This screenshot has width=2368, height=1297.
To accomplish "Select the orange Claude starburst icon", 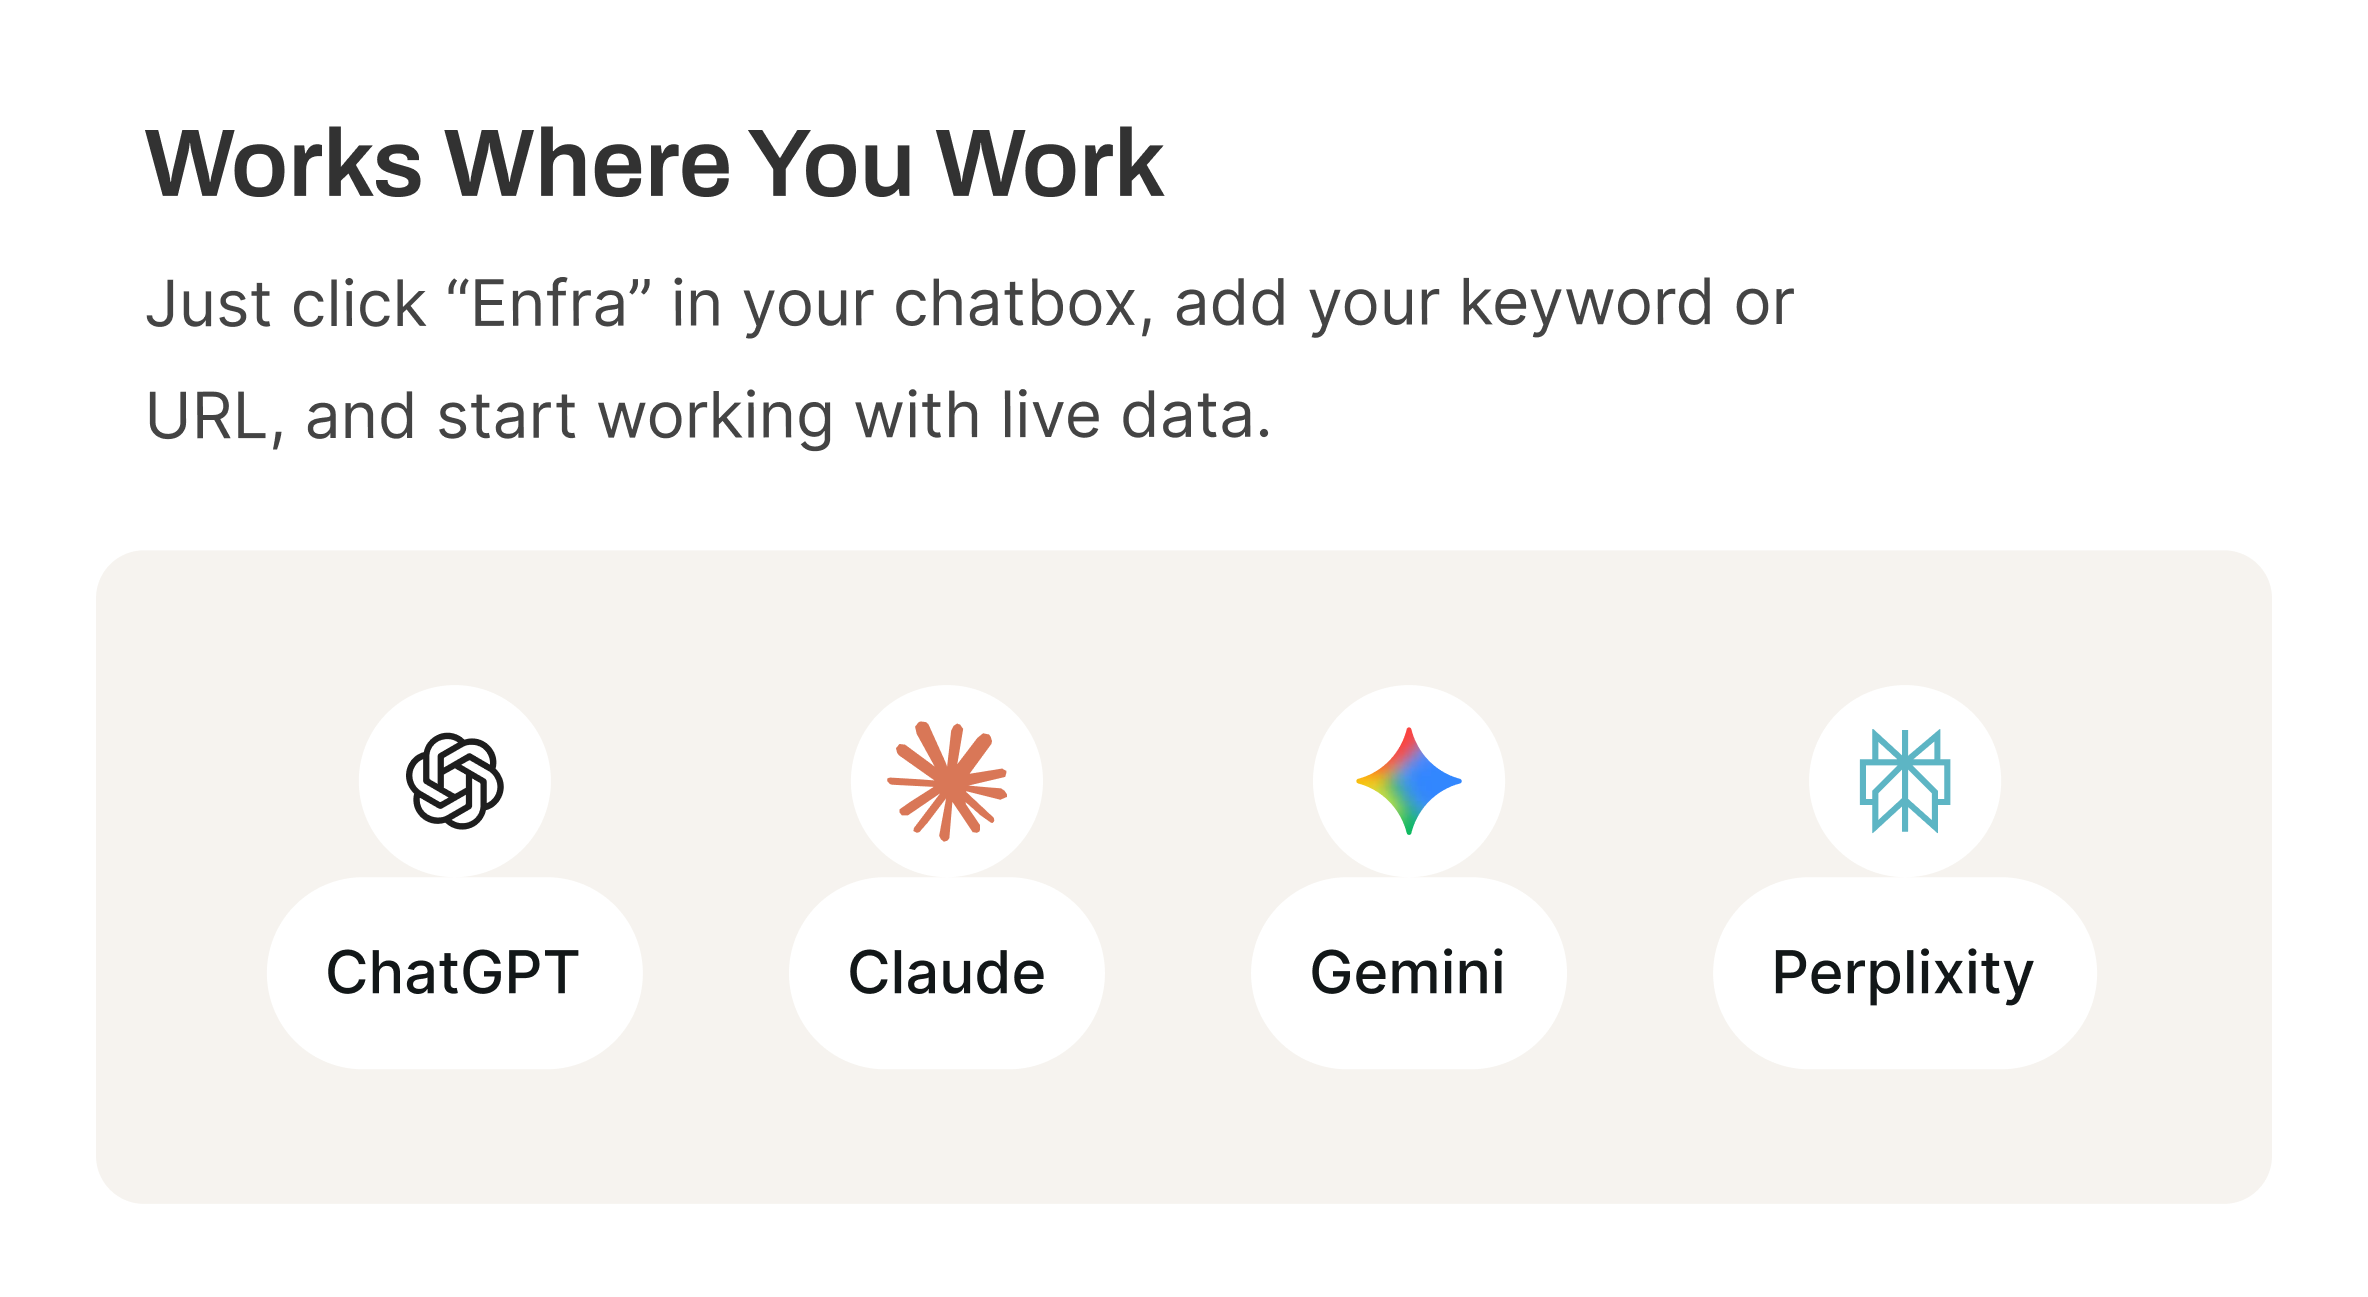I will (947, 781).
